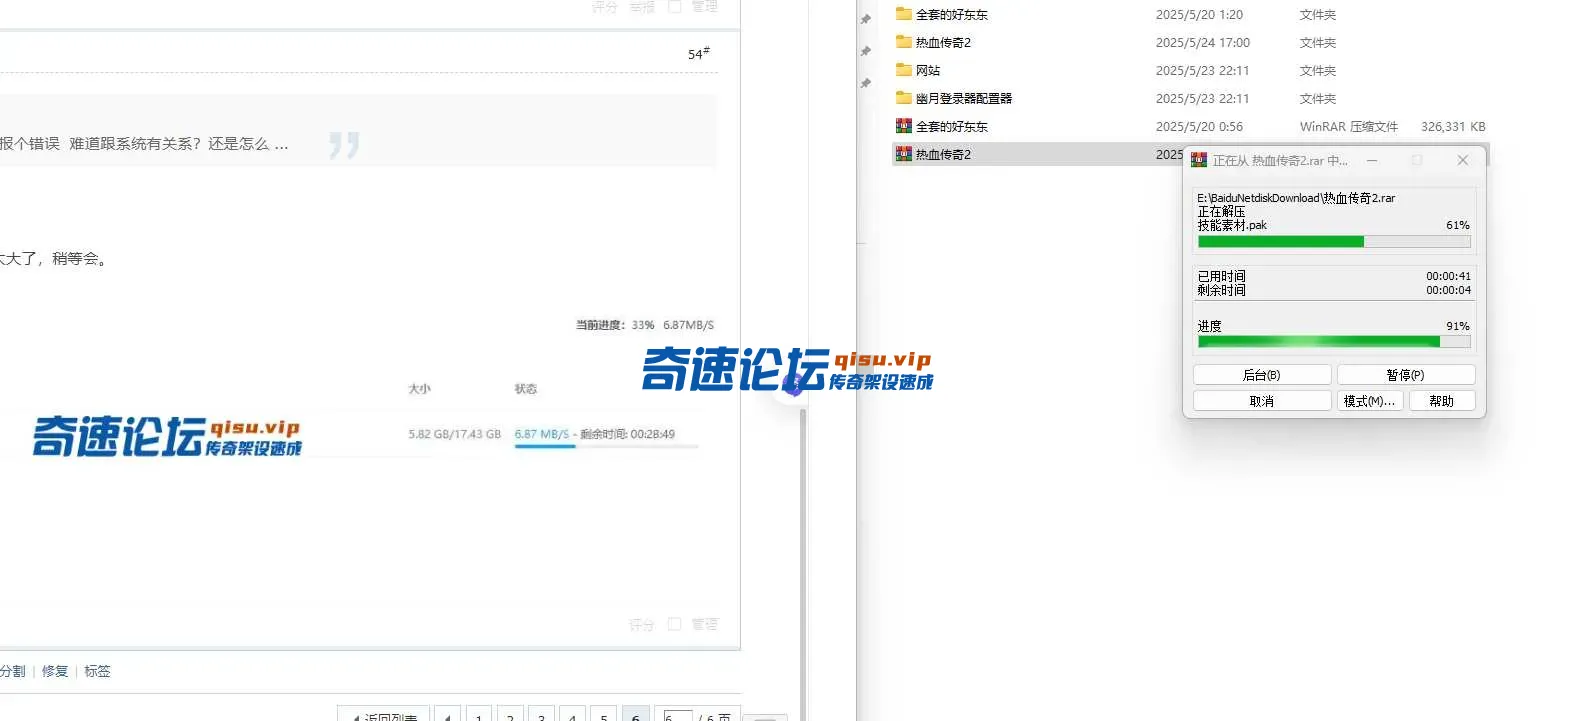Click the page number input field showing 6
Viewport: 1579px width, 721px height.
[678, 716]
